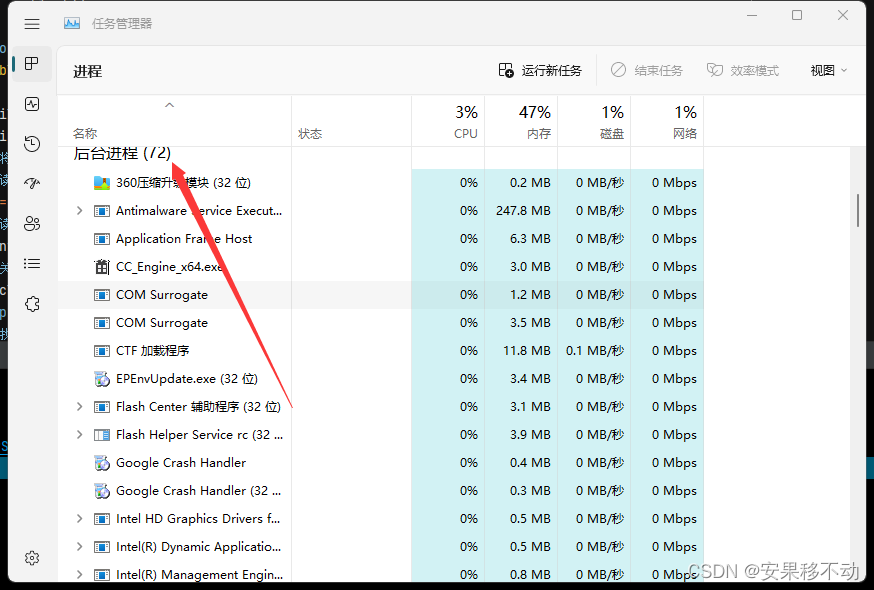Select the first COM Surrogate row with 1.2 MB
The height and width of the screenshot is (590, 874).
tap(381, 294)
